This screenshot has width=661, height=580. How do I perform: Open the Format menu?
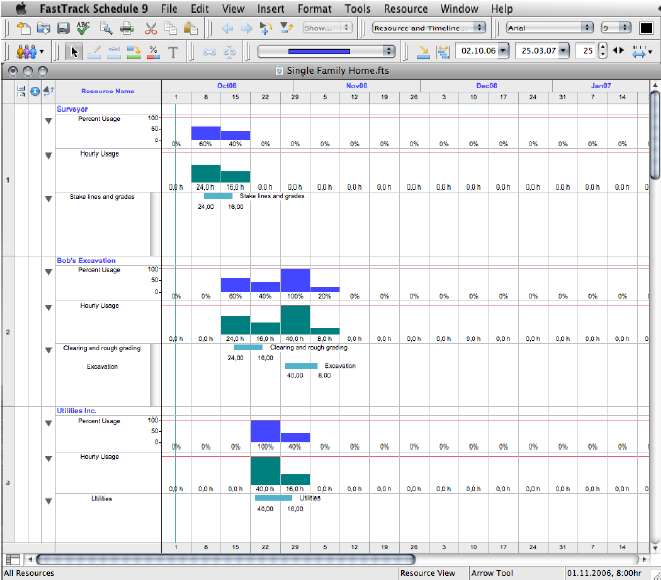click(314, 8)
